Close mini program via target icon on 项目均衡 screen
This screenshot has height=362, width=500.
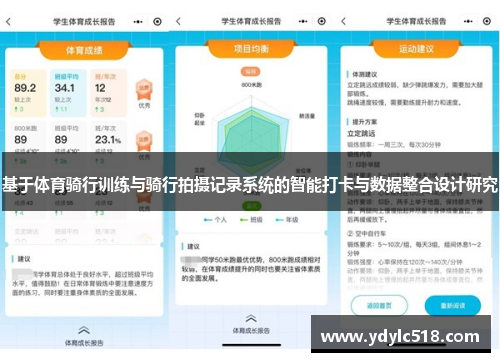(x=322, y=21)
